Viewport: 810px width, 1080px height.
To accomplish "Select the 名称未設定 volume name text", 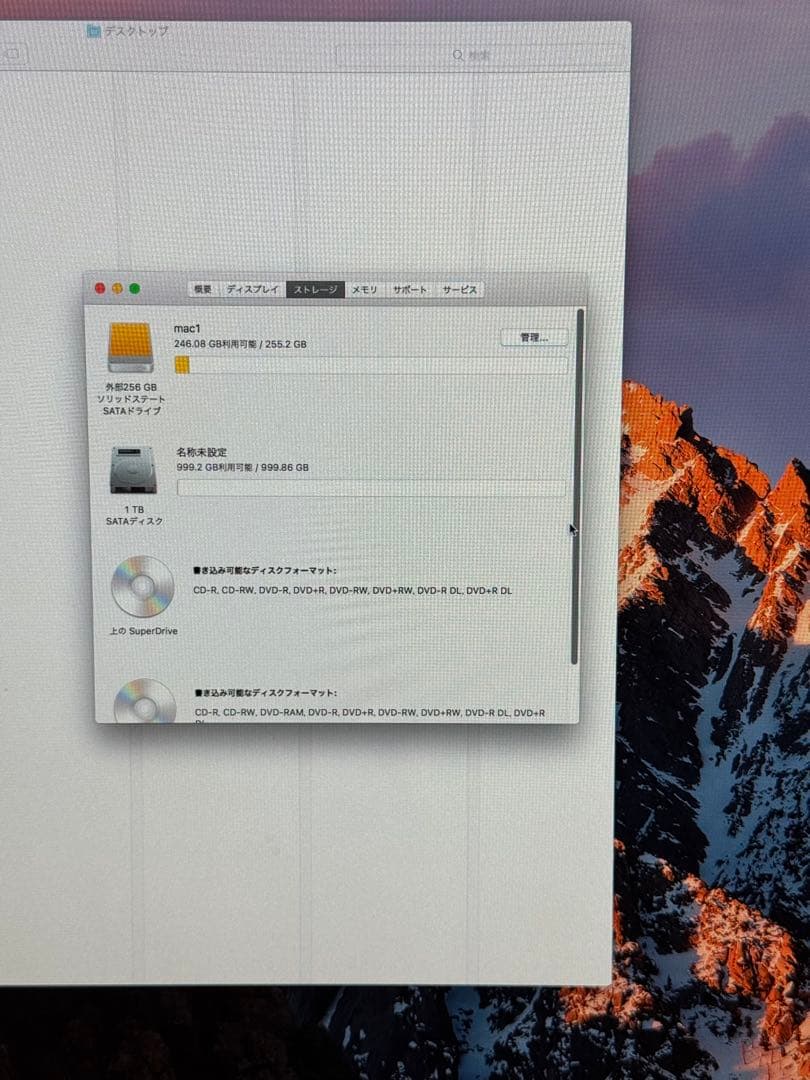I will [x=200, y=452].
